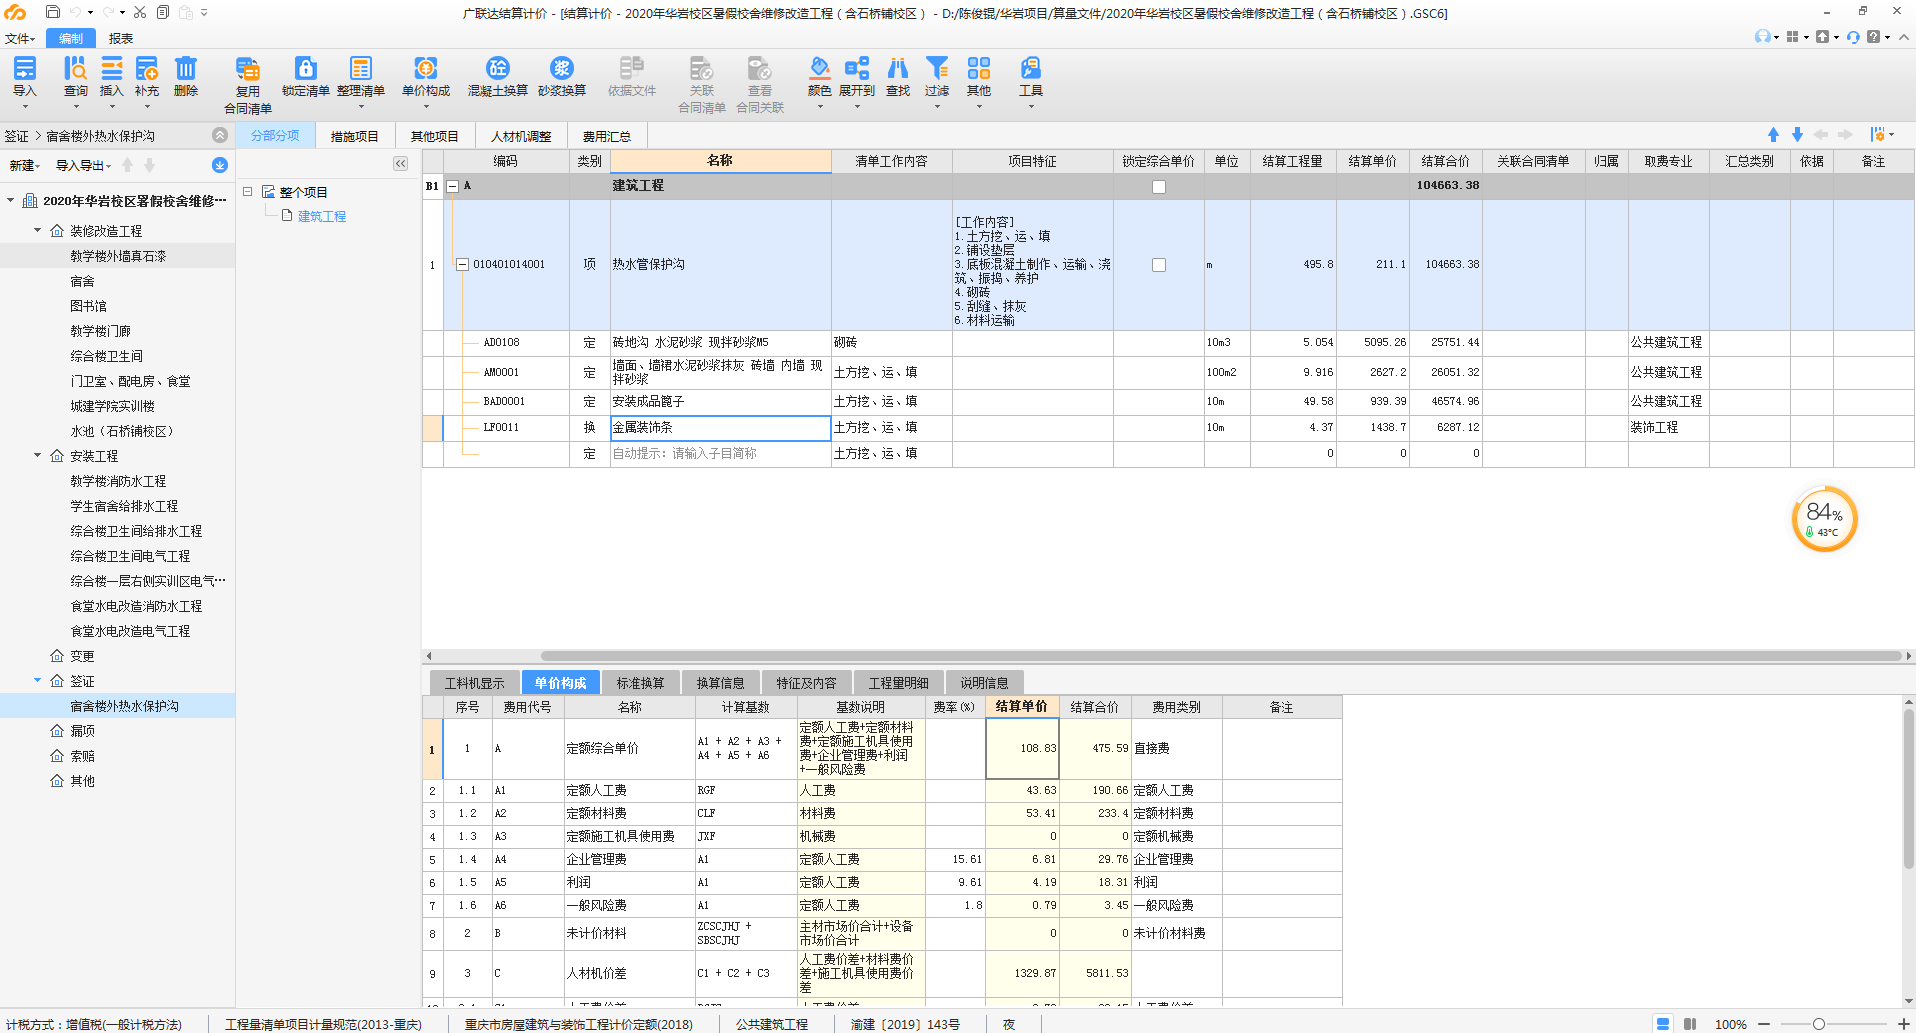
Task: Open the 导入导出 dropdown
Action: pos(83,166)
